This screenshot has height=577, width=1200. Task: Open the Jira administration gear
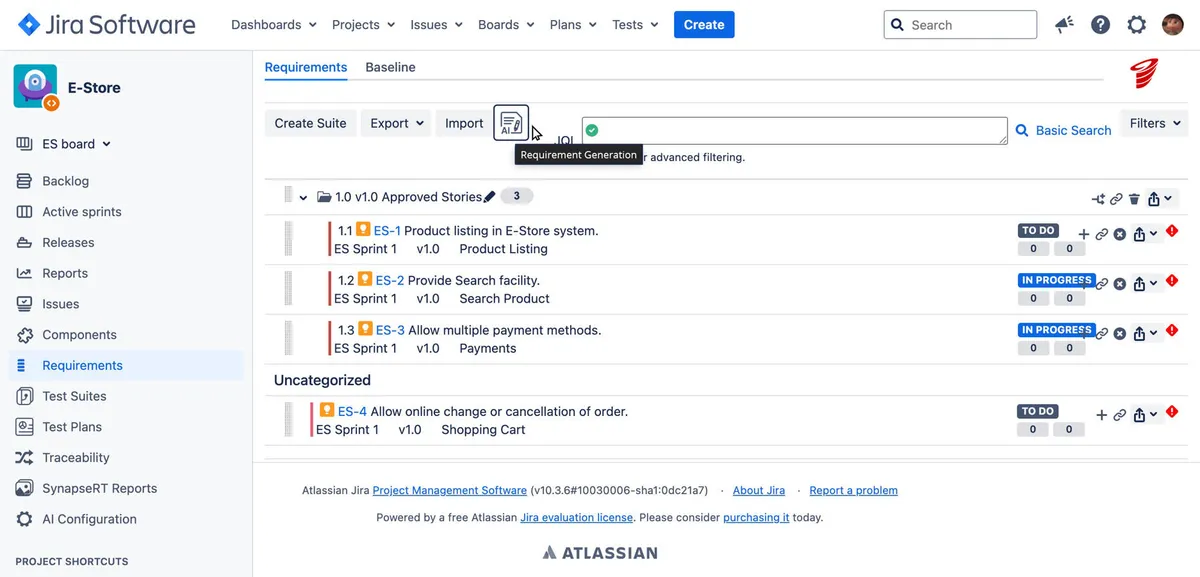point(1137,25)
